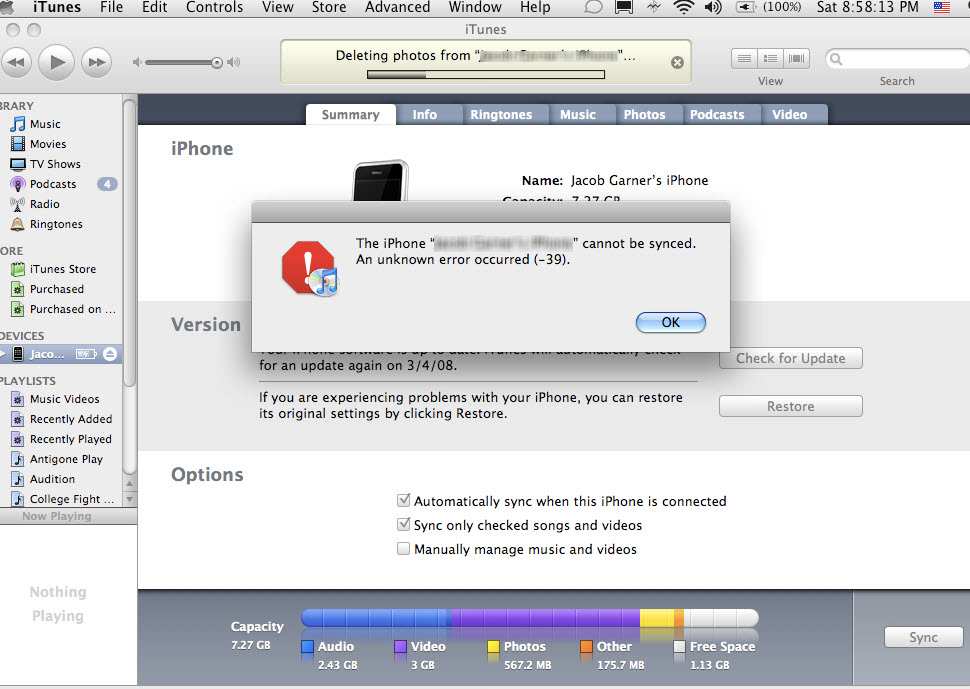The width and height of the screenshot is (970, 689).
Task: Switch to the Info tab
Action: tap(424, 114)
